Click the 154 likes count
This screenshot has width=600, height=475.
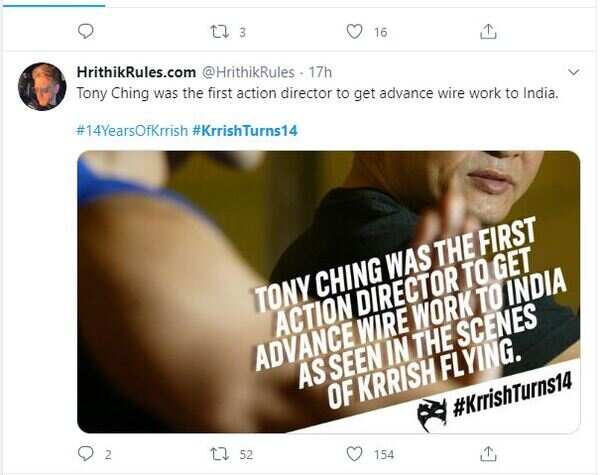[x=384, y=455]
